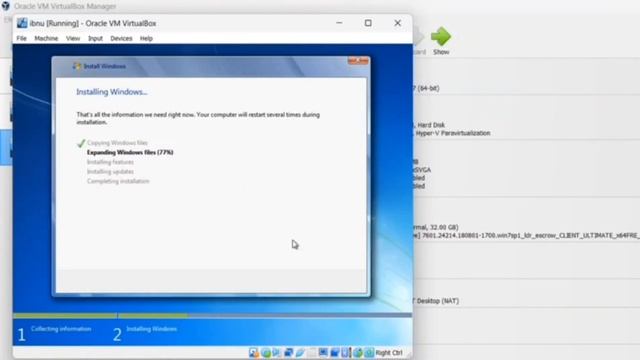Close the Install Windows dialog
The image size is (640, 360).
click(x=358, y=61)
